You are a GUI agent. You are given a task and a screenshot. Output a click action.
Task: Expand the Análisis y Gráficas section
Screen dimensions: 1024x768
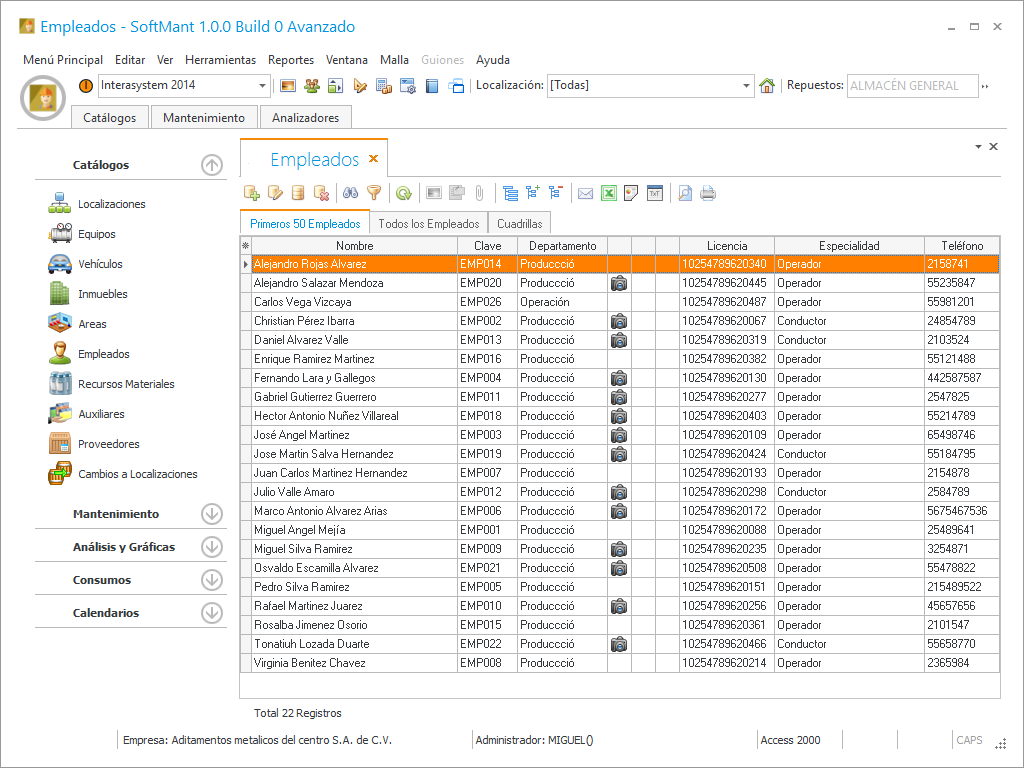(x=211, y=547)
